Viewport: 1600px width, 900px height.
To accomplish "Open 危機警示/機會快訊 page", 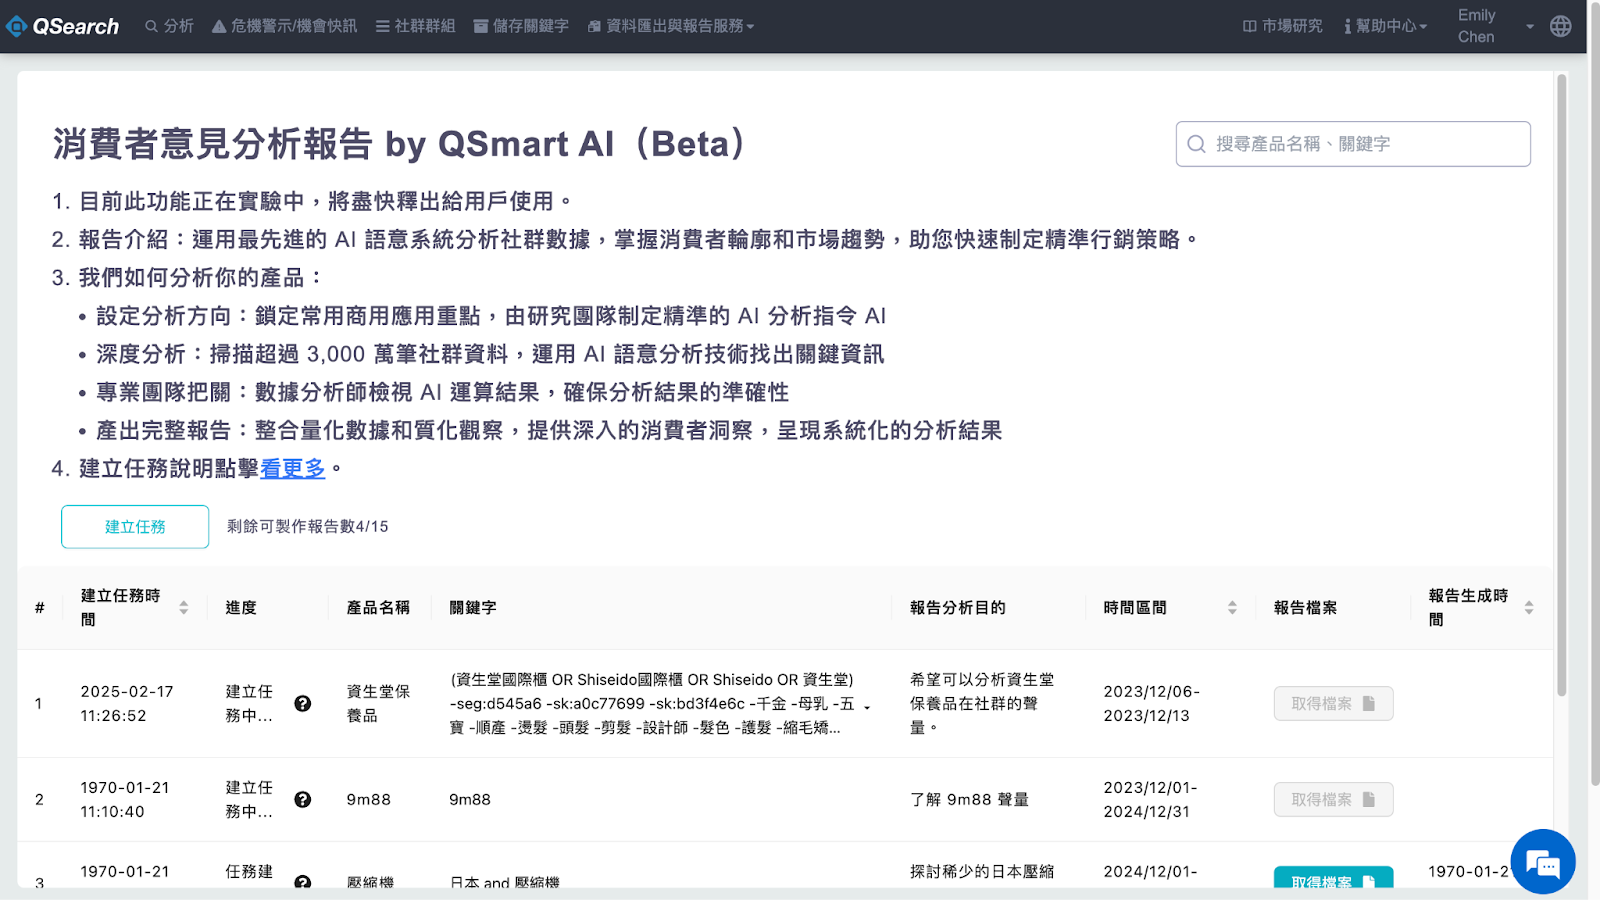I will (284, 26).
